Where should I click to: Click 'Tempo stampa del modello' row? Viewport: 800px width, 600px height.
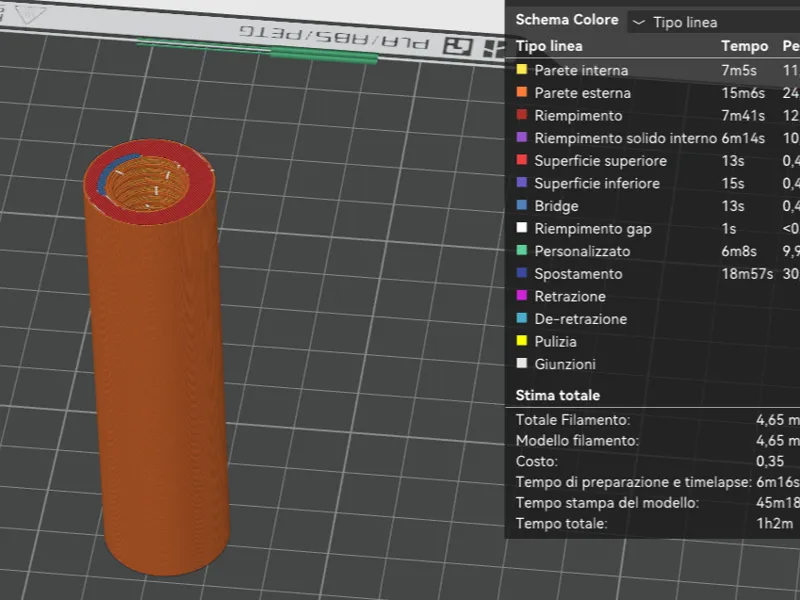658,503
